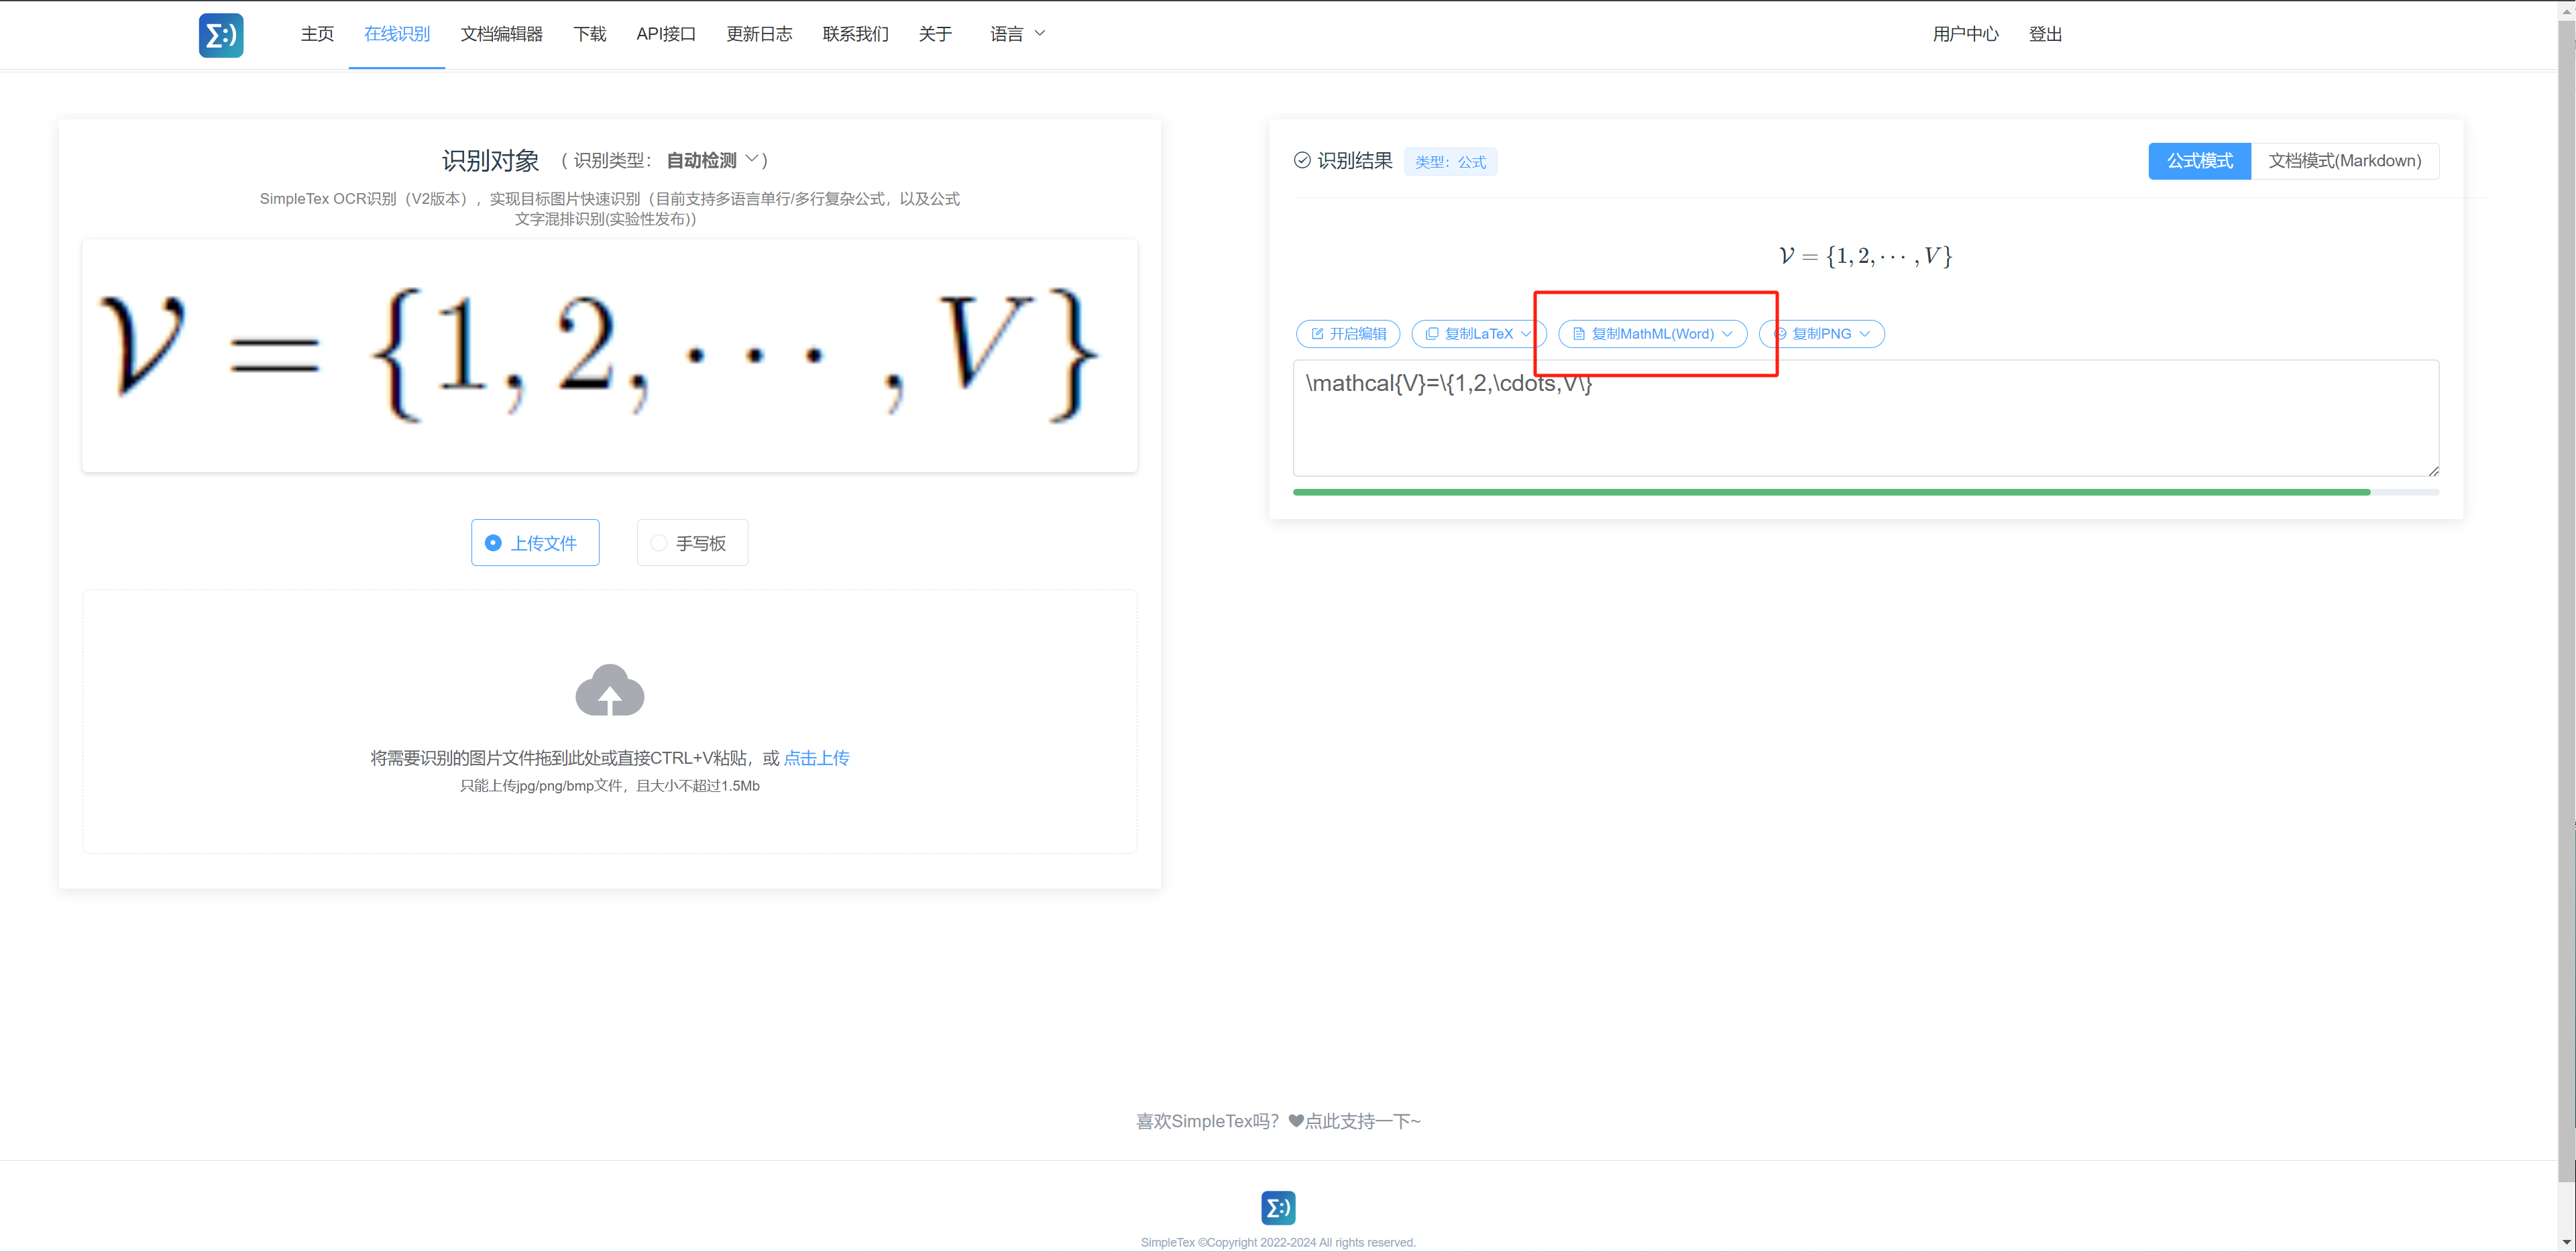The image size is (2576, 1252).
Task: Click the copy icon on 复制LaTeX button
Action: point(1432,334)
